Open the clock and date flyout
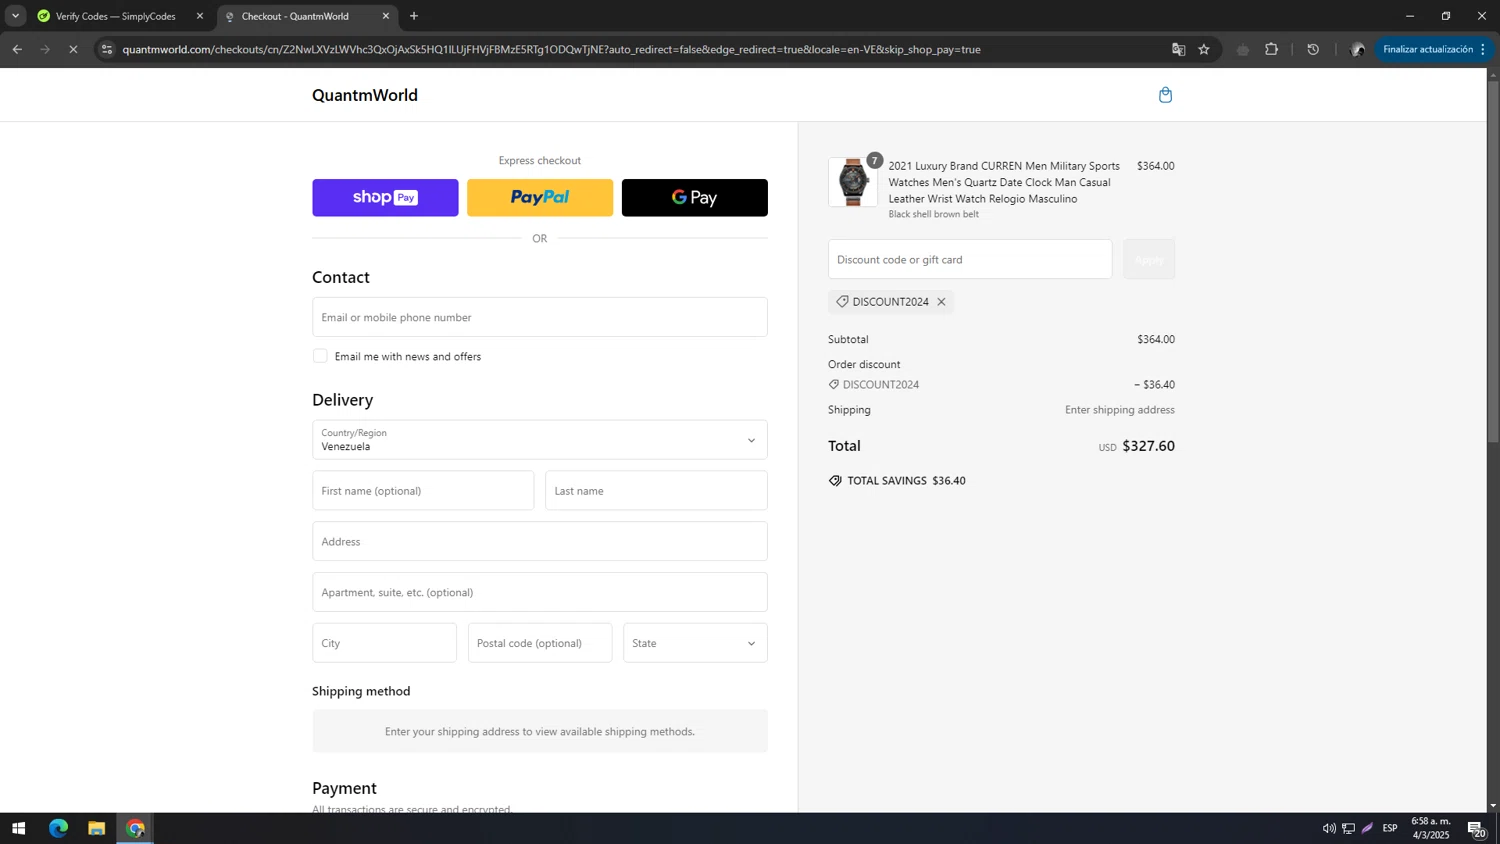 point(1430,828)
